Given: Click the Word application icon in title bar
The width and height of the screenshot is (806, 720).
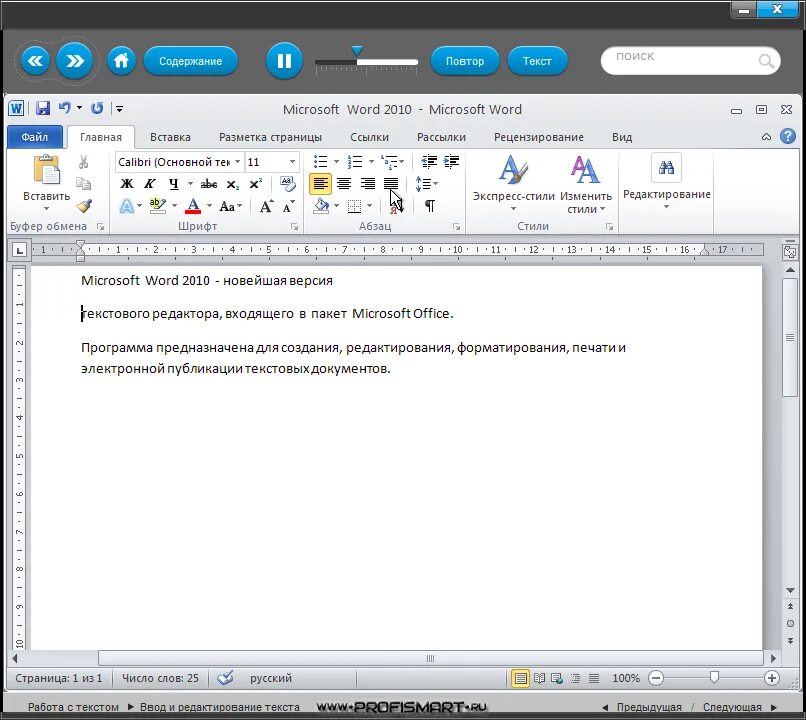Looking at the screenshot, I should 16,108.
